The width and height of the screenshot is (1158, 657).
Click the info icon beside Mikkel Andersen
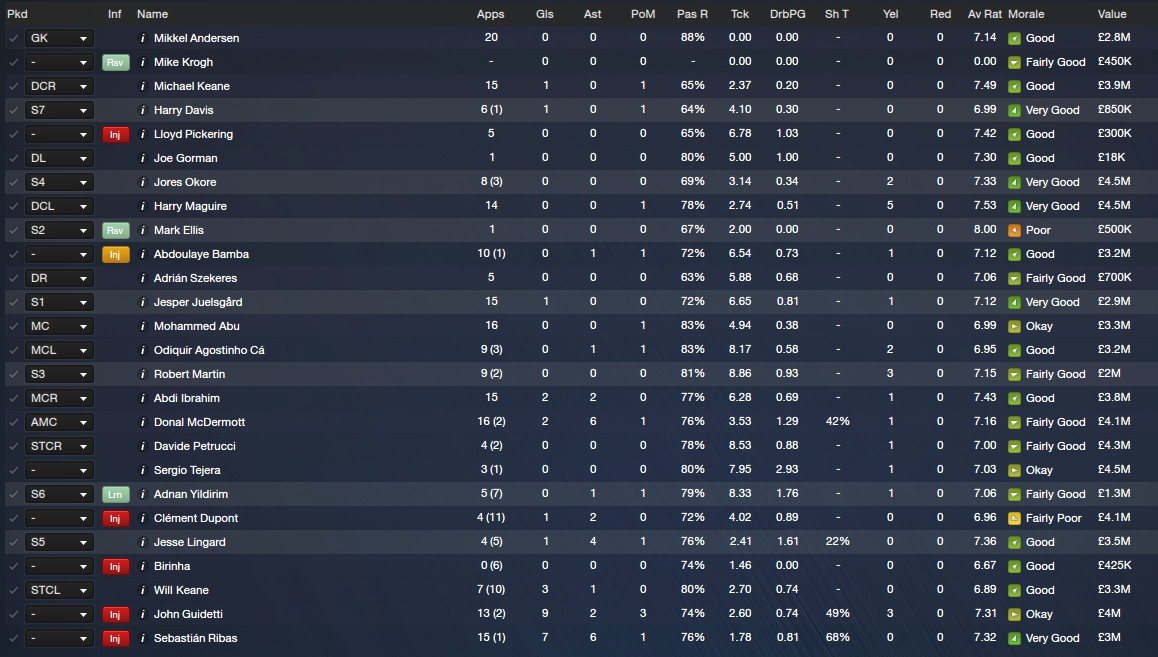(x=143, y=38)
